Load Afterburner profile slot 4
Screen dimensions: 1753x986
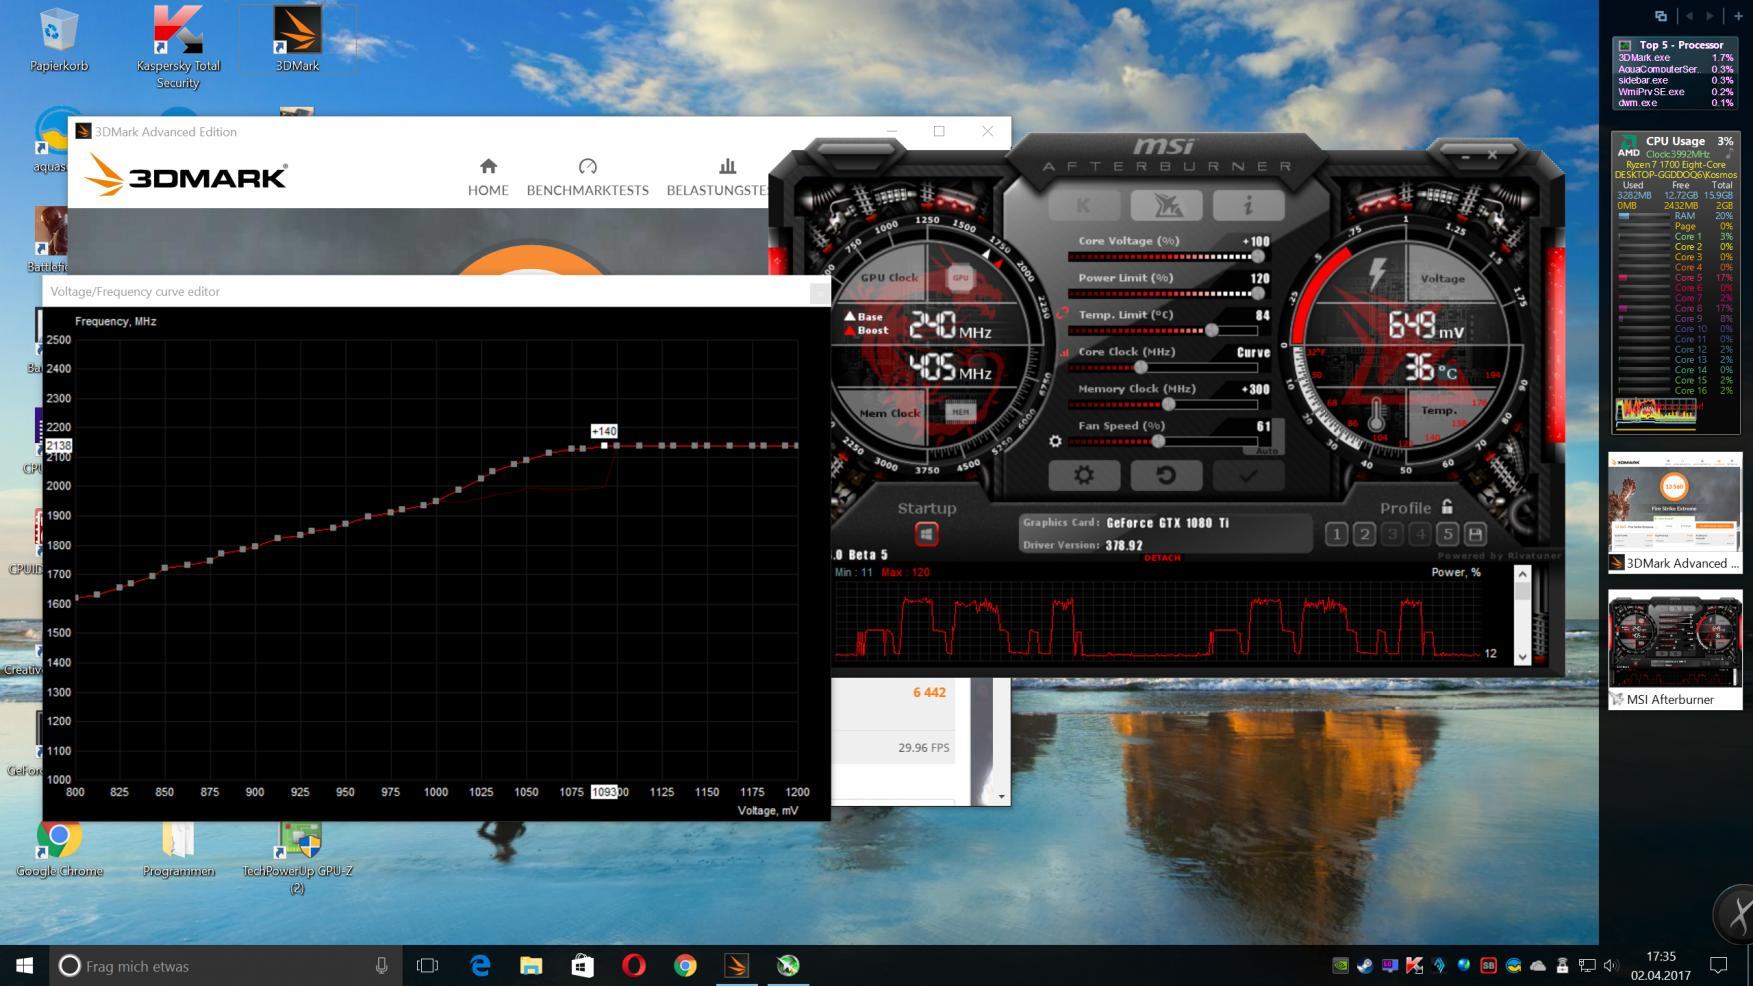(1419, 534)
